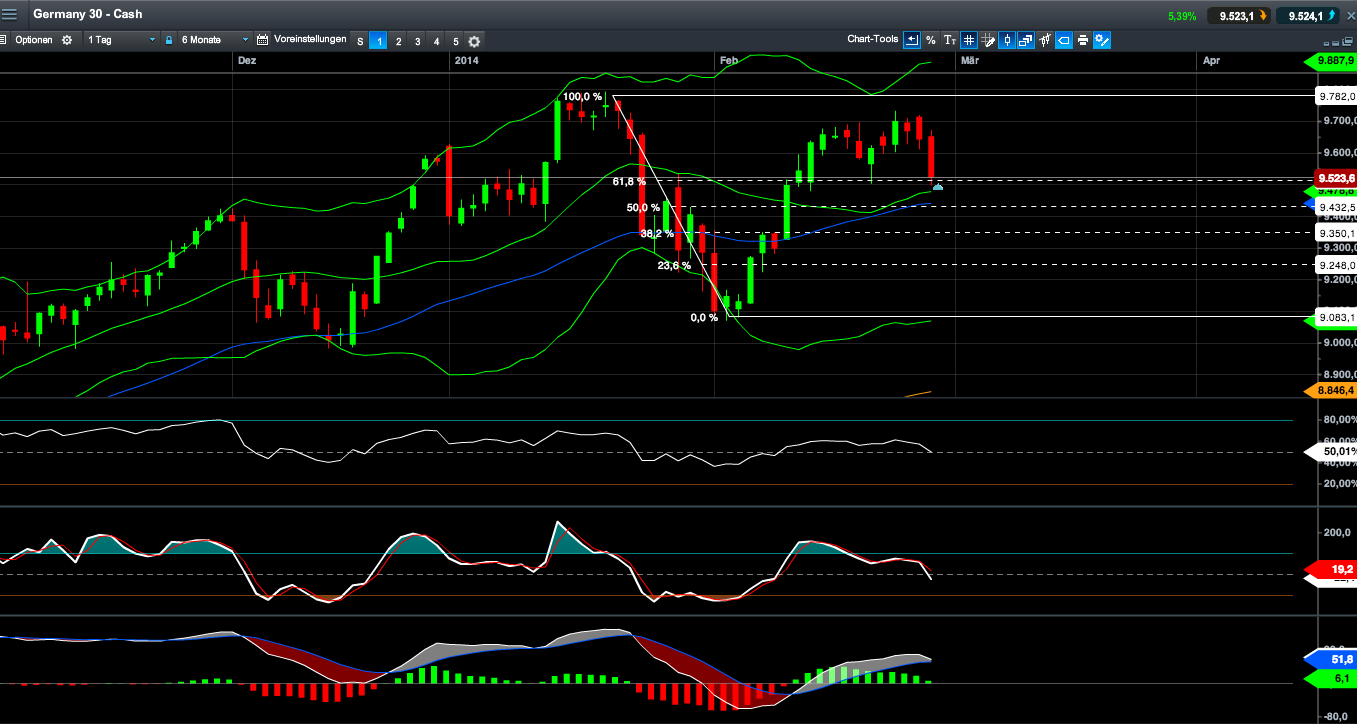Click the calendar icon next to Voreinstellungen
Image resolution: width=1357 pixels, height=724 pixels.
pyautogui.click(x=262, y=40)
